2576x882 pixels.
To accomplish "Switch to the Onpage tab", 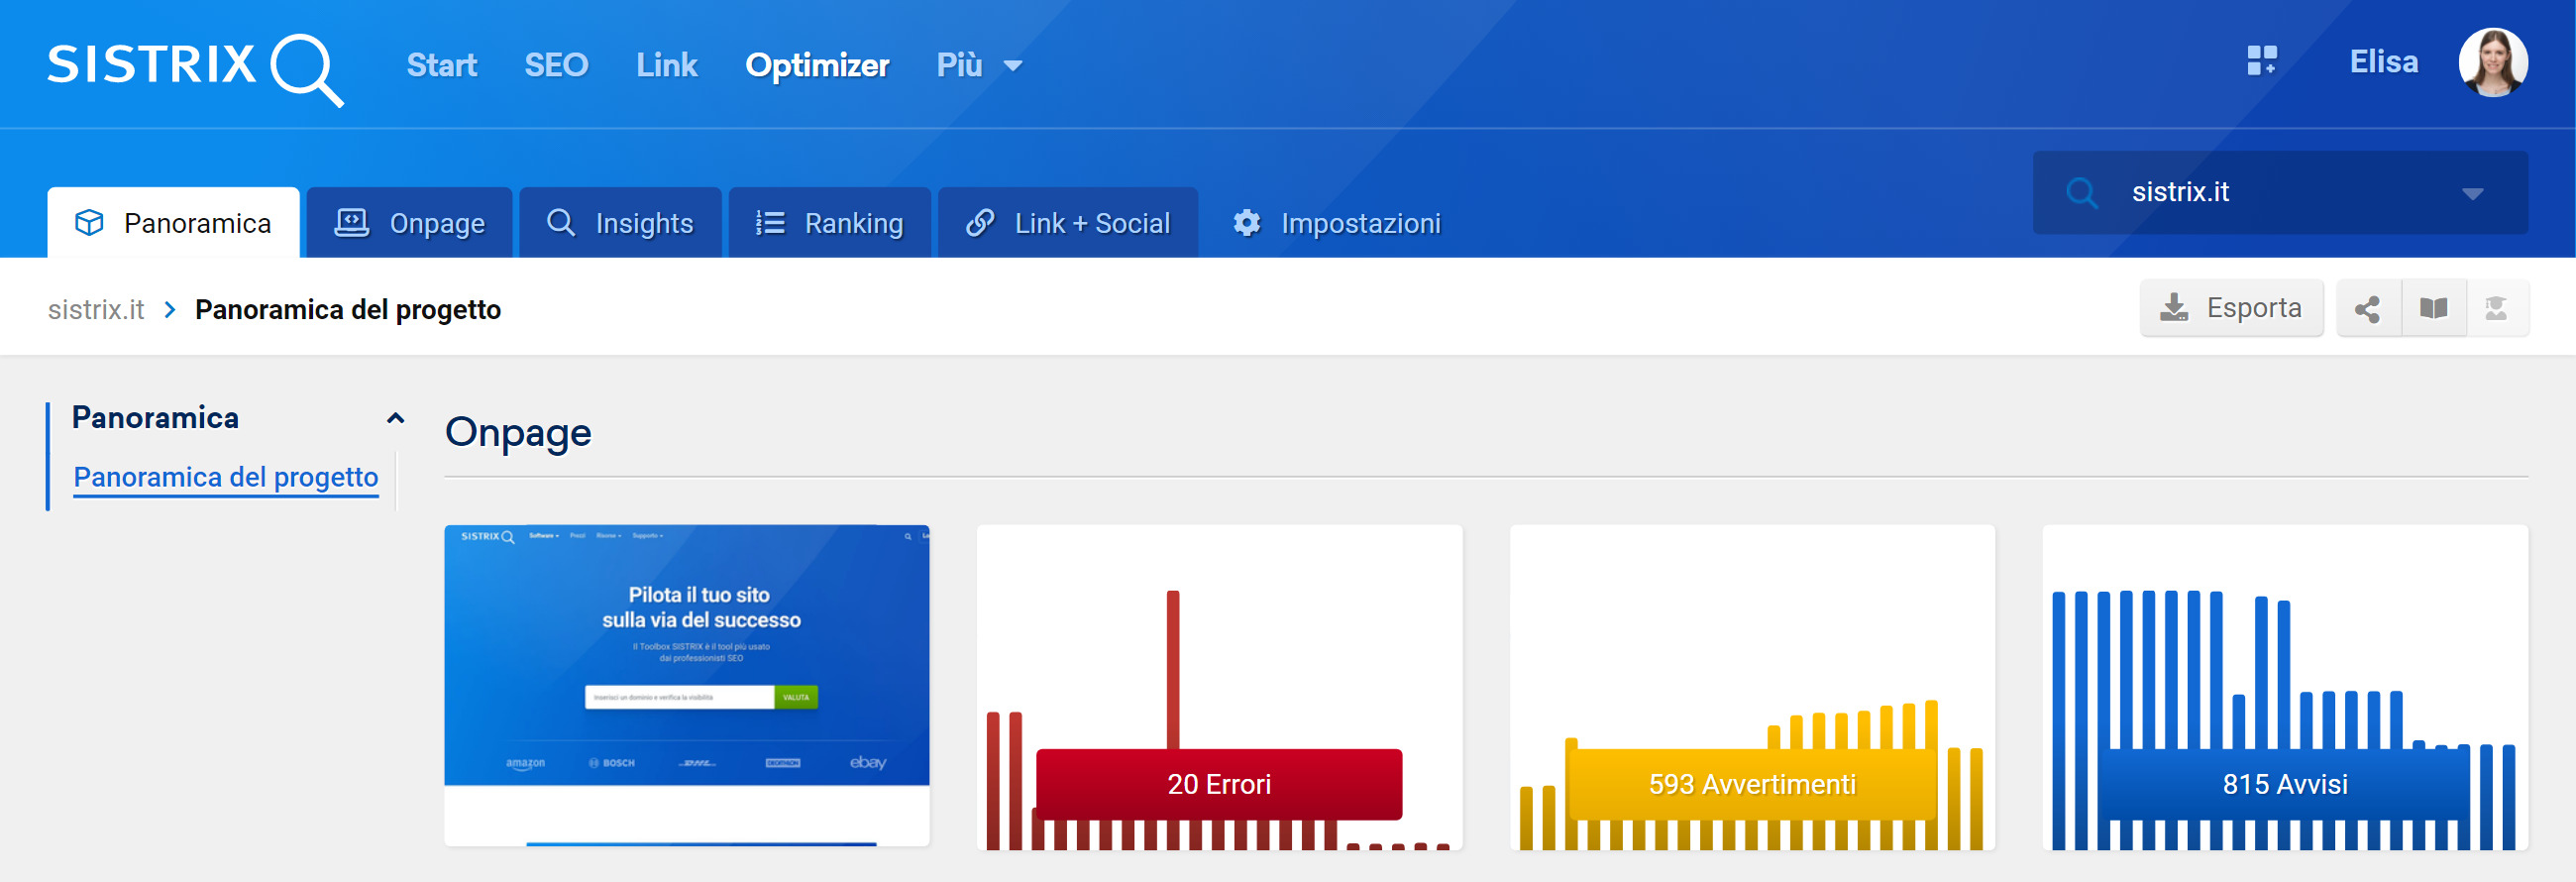I will pos(410,223).
